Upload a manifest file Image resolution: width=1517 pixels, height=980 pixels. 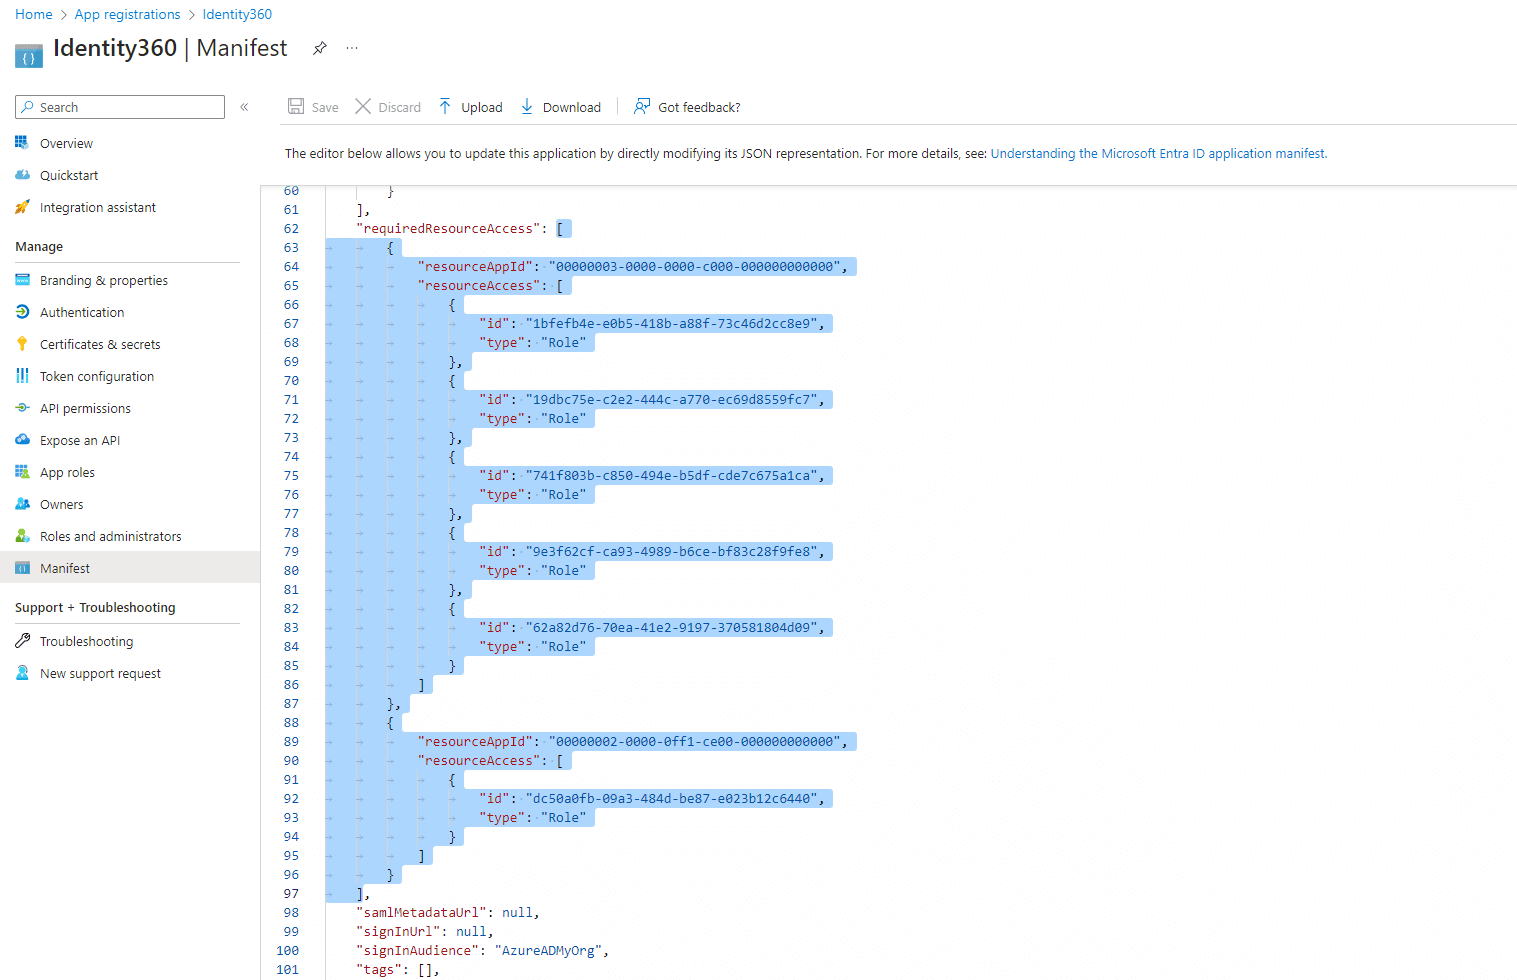coord(470,106)
